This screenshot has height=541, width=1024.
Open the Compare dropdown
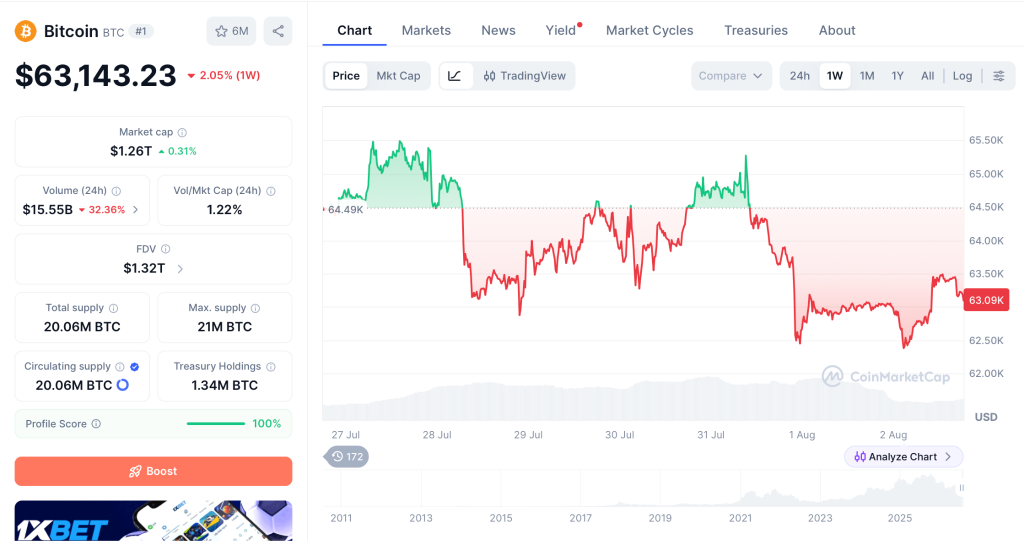(731, 76)
